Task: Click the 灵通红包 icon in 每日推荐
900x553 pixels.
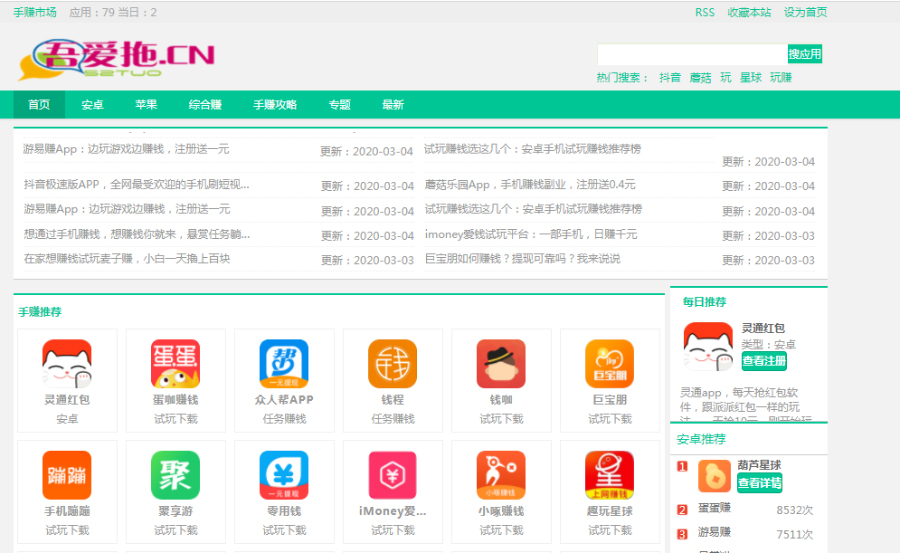Action: 708,346
